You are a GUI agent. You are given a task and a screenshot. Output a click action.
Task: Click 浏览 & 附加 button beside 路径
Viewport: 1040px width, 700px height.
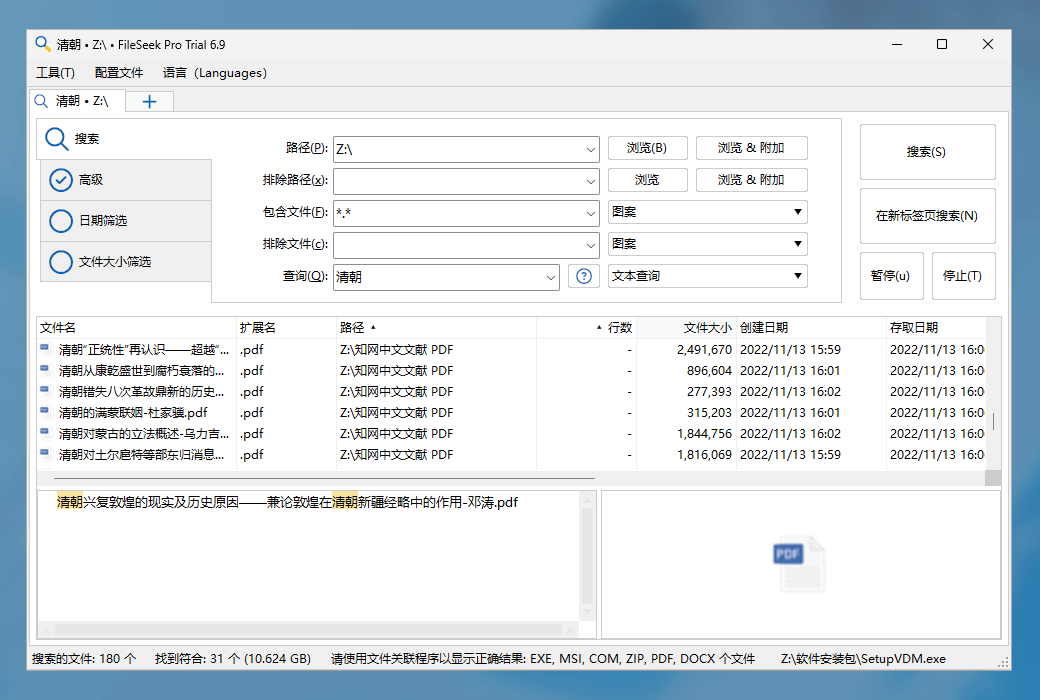(x=751, y=148)
